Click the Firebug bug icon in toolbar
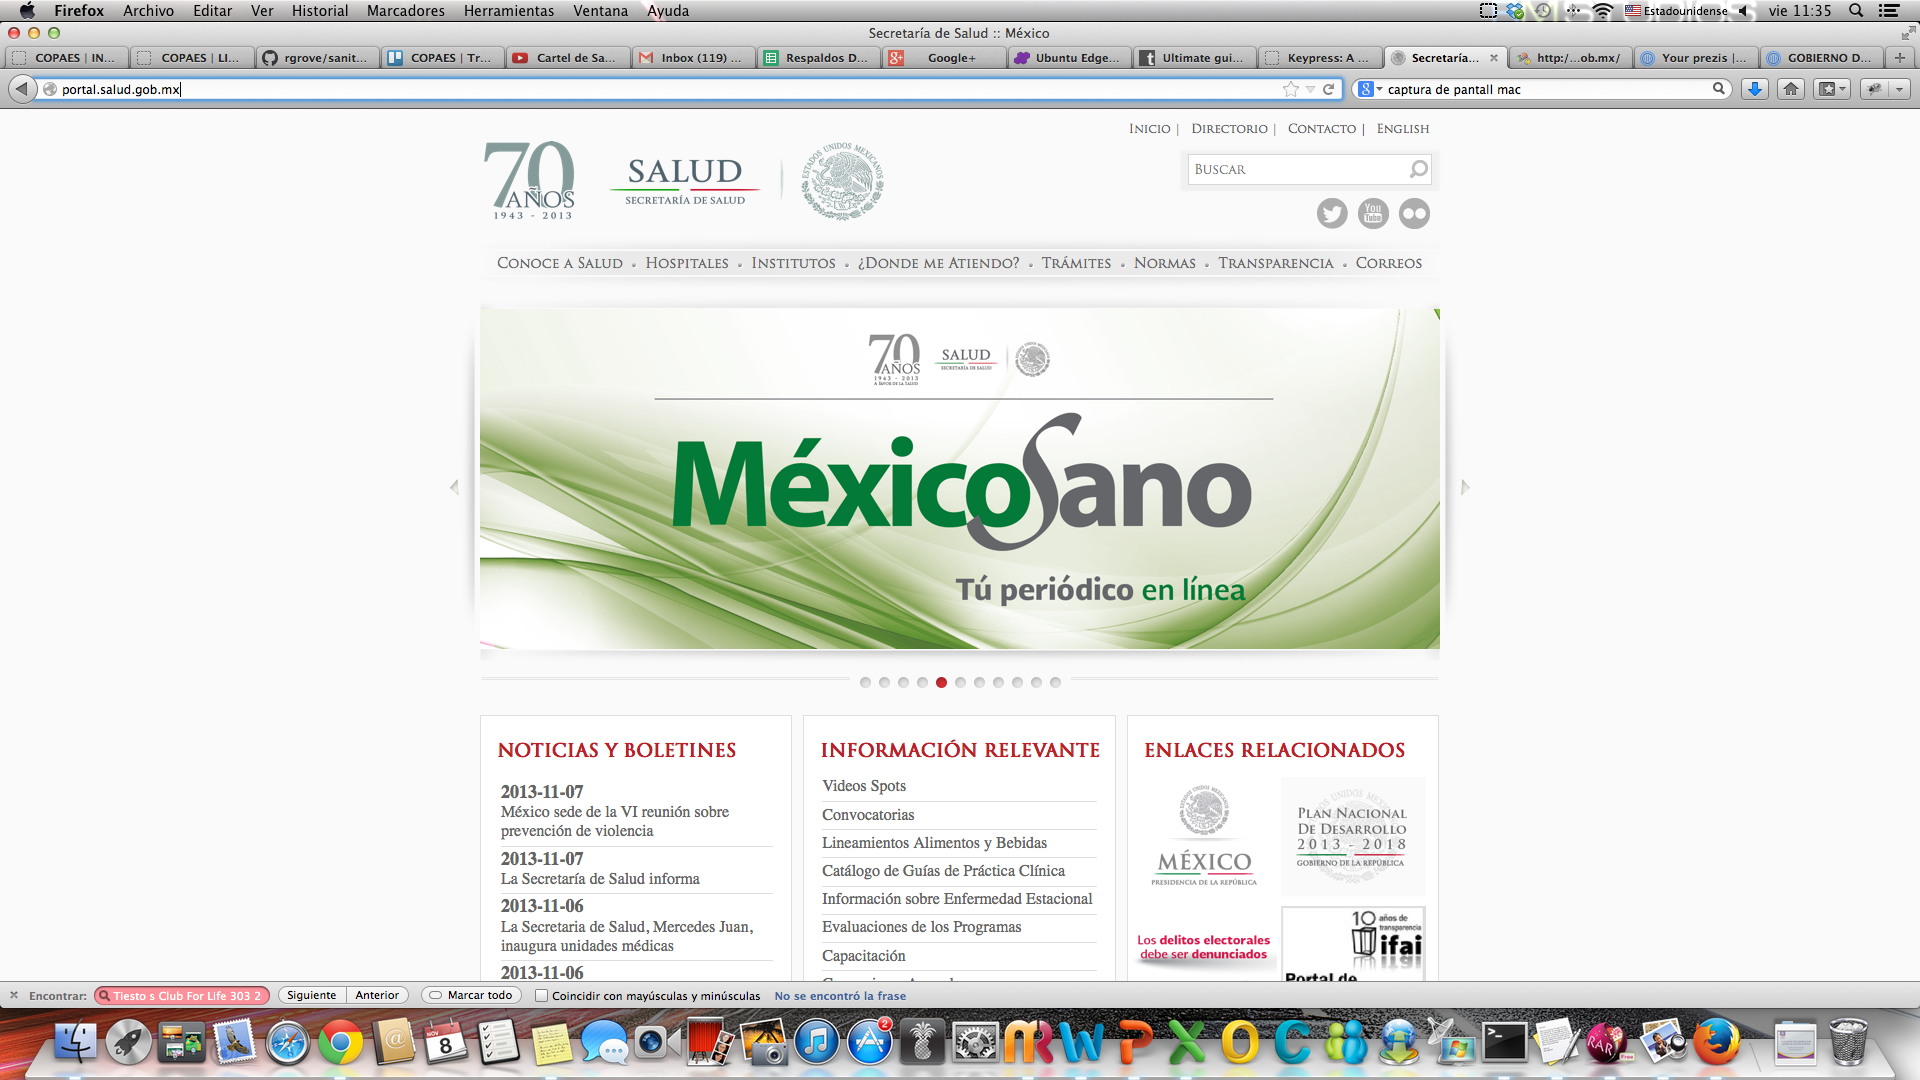 point(1873,89)
